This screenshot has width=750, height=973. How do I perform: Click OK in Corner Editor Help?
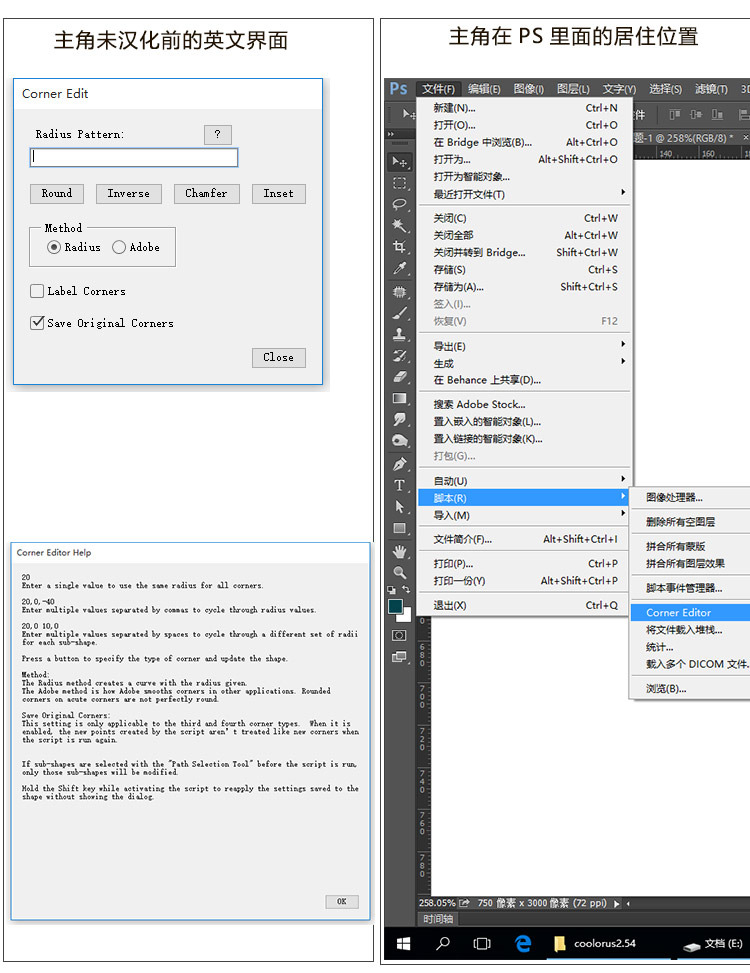tap(342, 902)
